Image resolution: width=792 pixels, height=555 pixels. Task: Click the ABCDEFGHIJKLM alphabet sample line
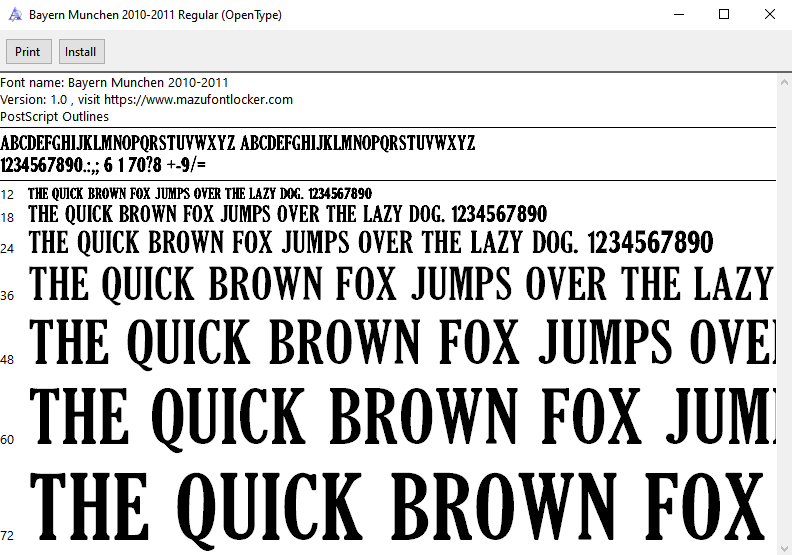pos(238,143)
